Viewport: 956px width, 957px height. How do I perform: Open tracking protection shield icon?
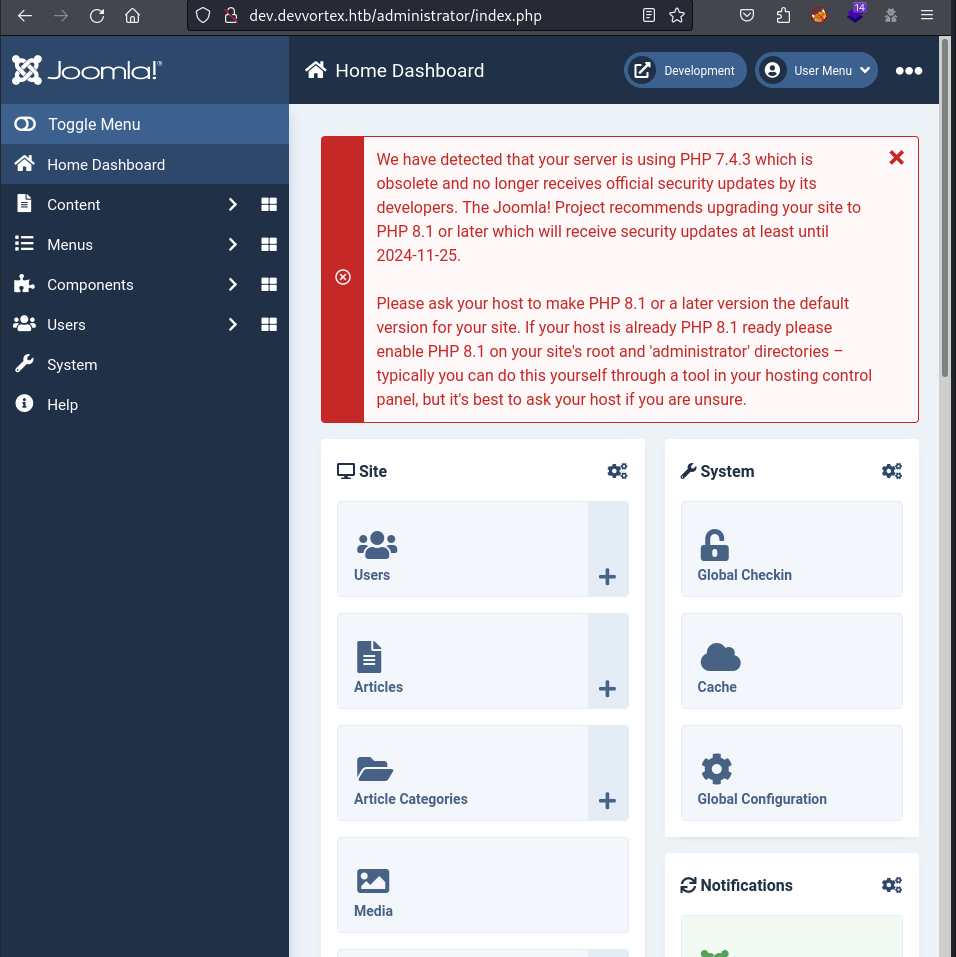coord(203,16)
